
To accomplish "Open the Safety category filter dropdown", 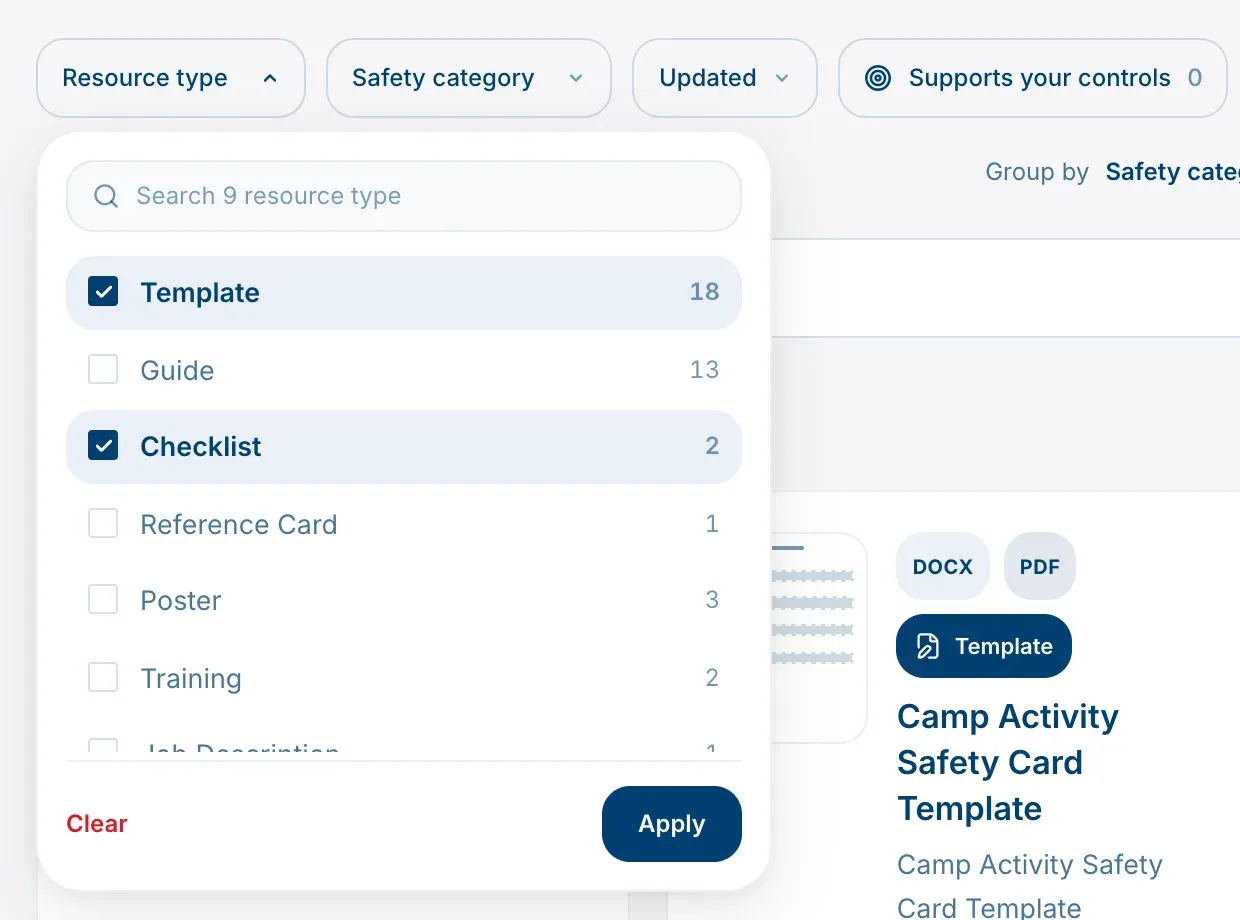I will [469, 78].
